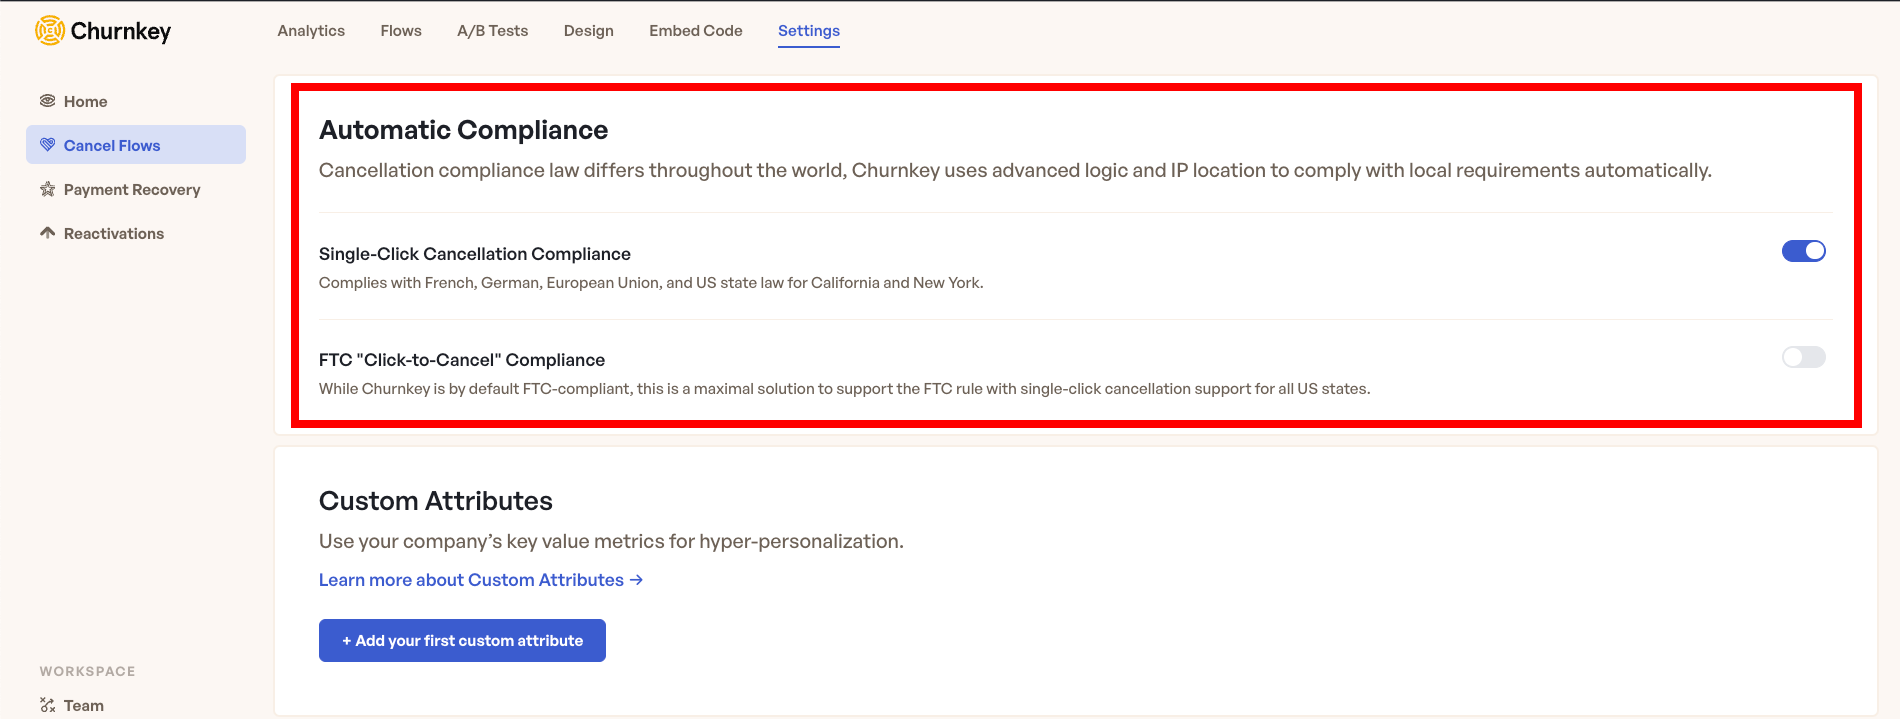Go to the A/B Tests tab
The image size is (1900, 719).
pyautogui.click(x=492, y=31)
